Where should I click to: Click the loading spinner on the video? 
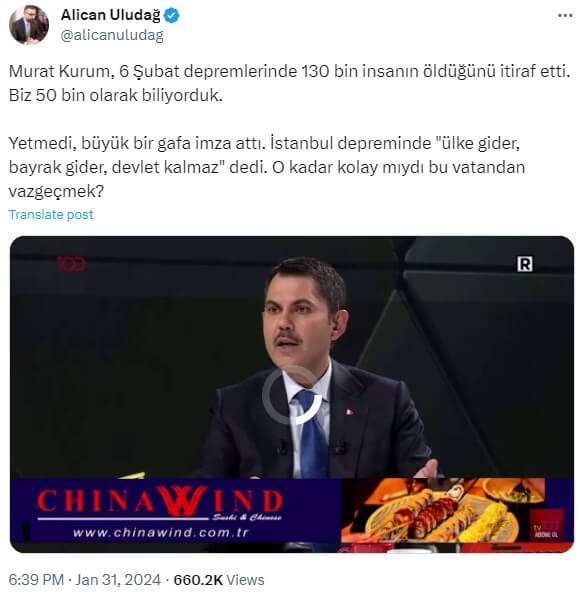pos(292,394)
